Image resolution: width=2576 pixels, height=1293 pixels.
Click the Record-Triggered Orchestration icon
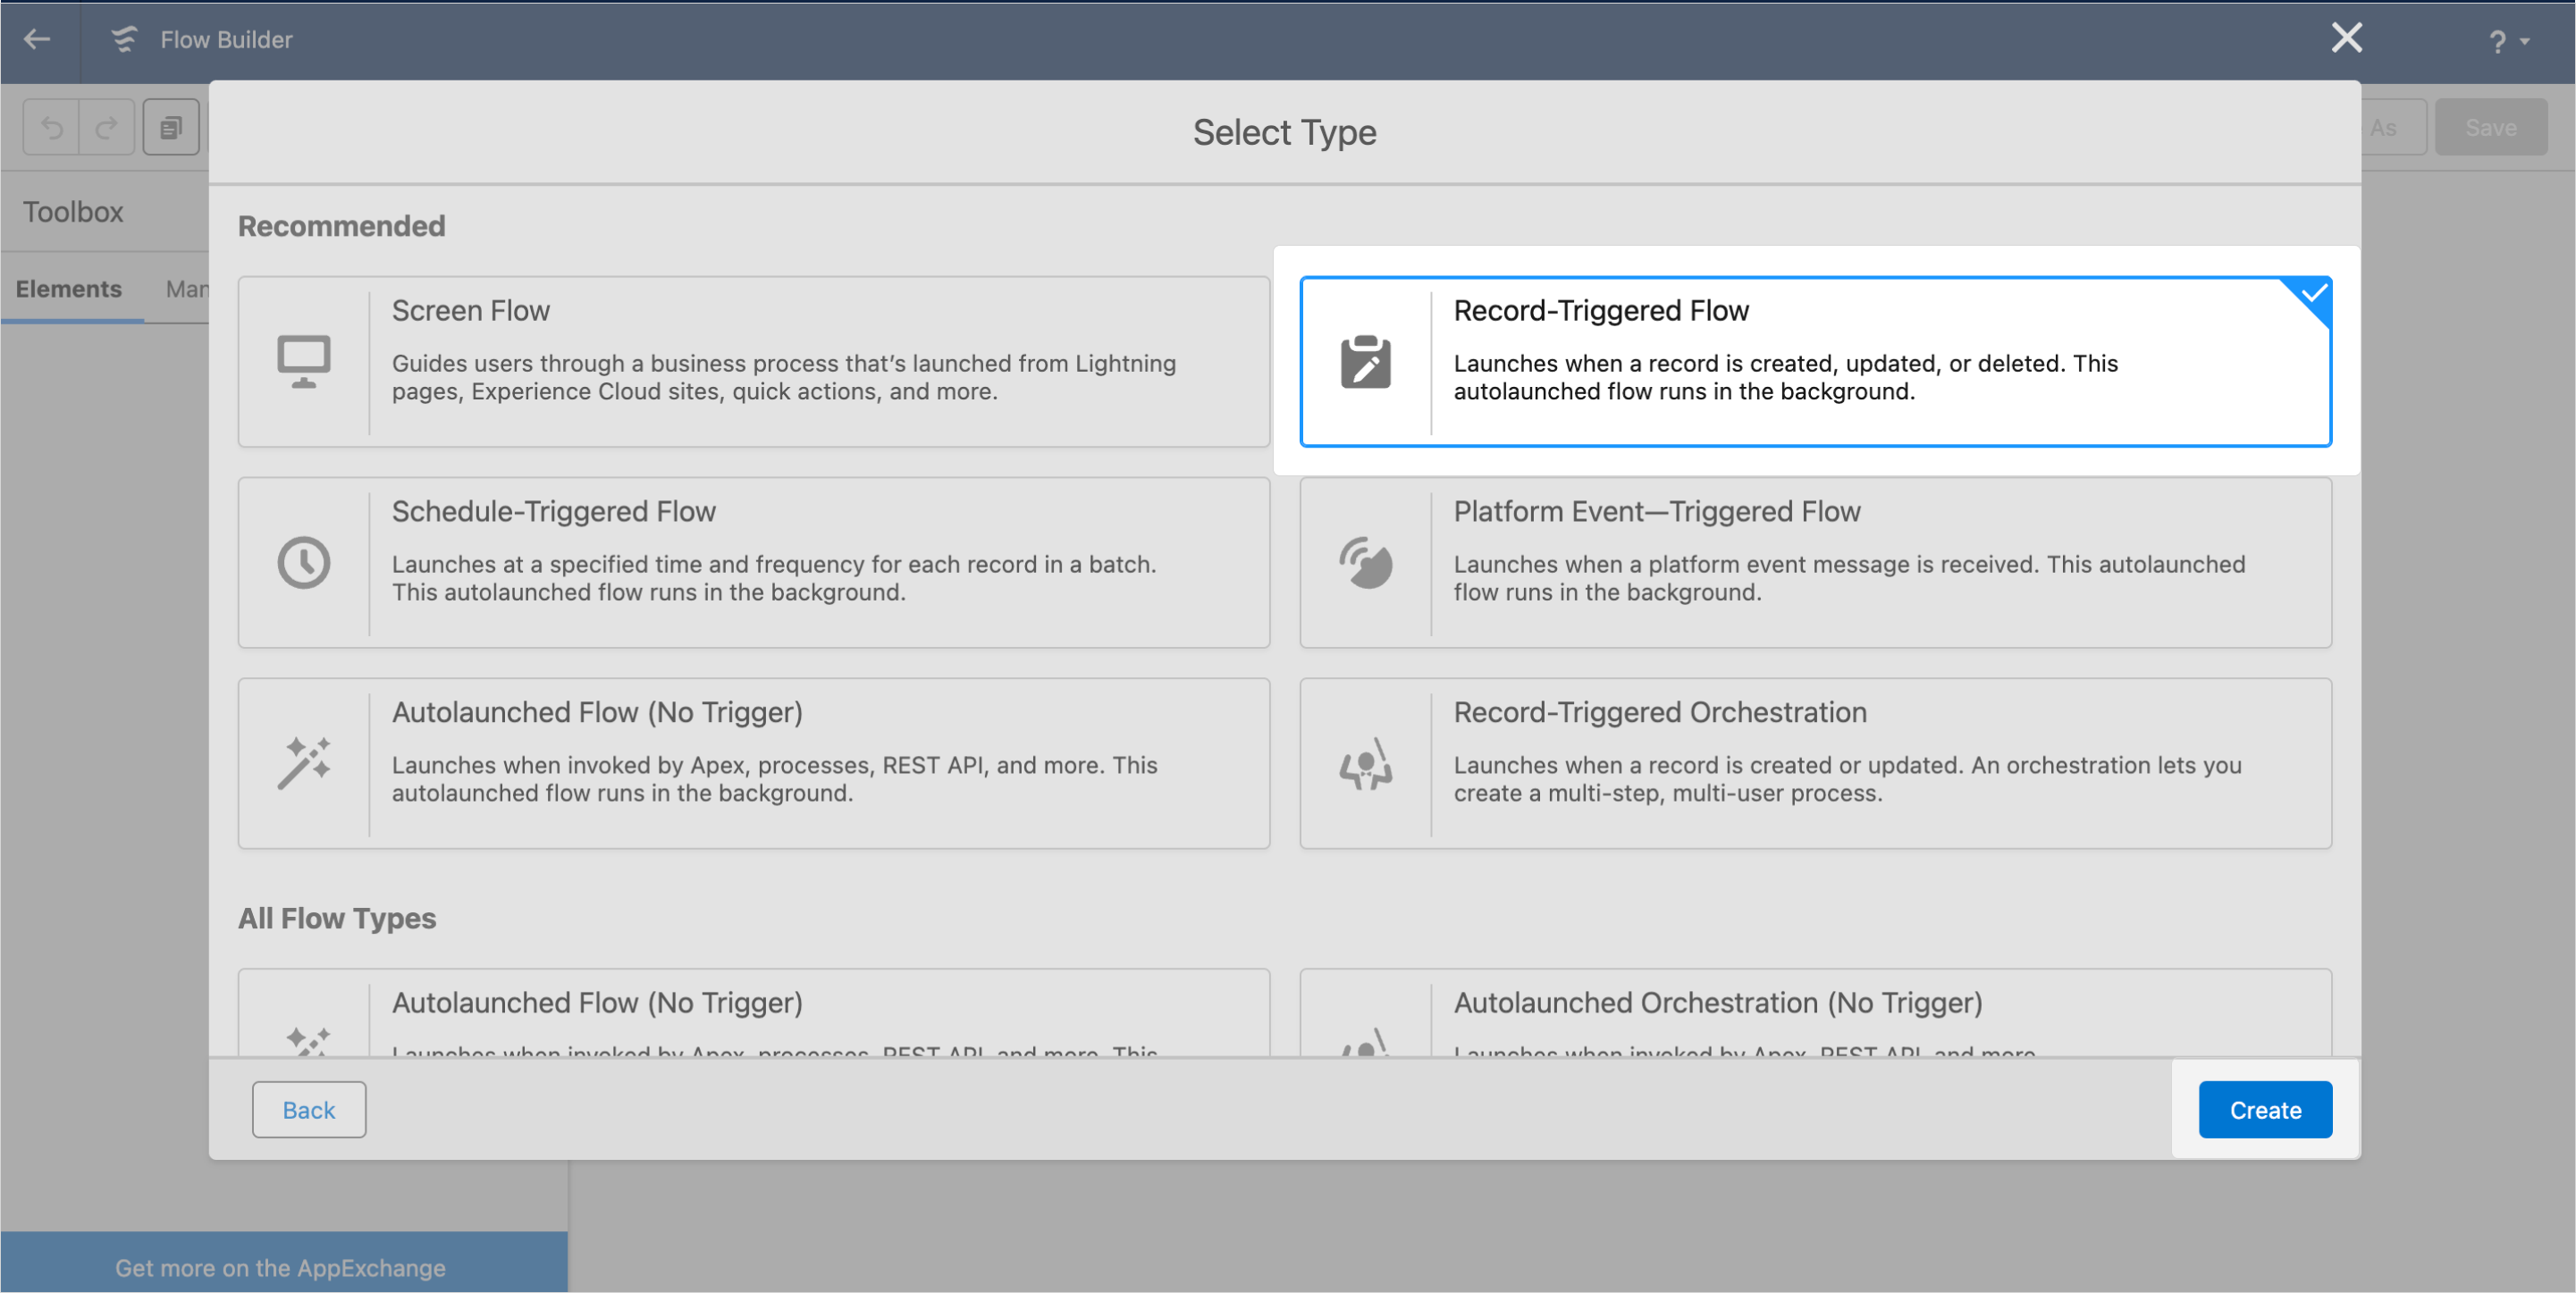[1365, 763]
